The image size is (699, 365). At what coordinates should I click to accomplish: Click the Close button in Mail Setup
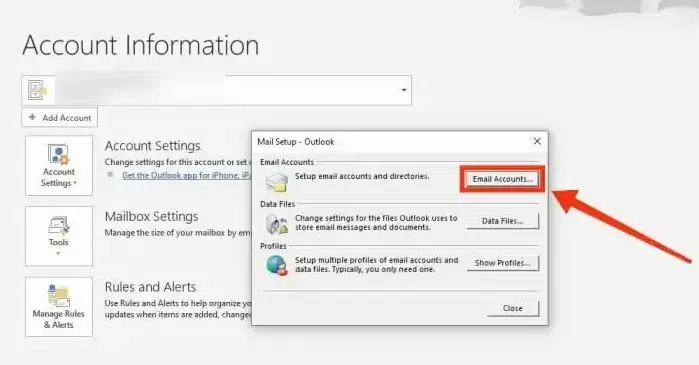(x=513, y=308)
